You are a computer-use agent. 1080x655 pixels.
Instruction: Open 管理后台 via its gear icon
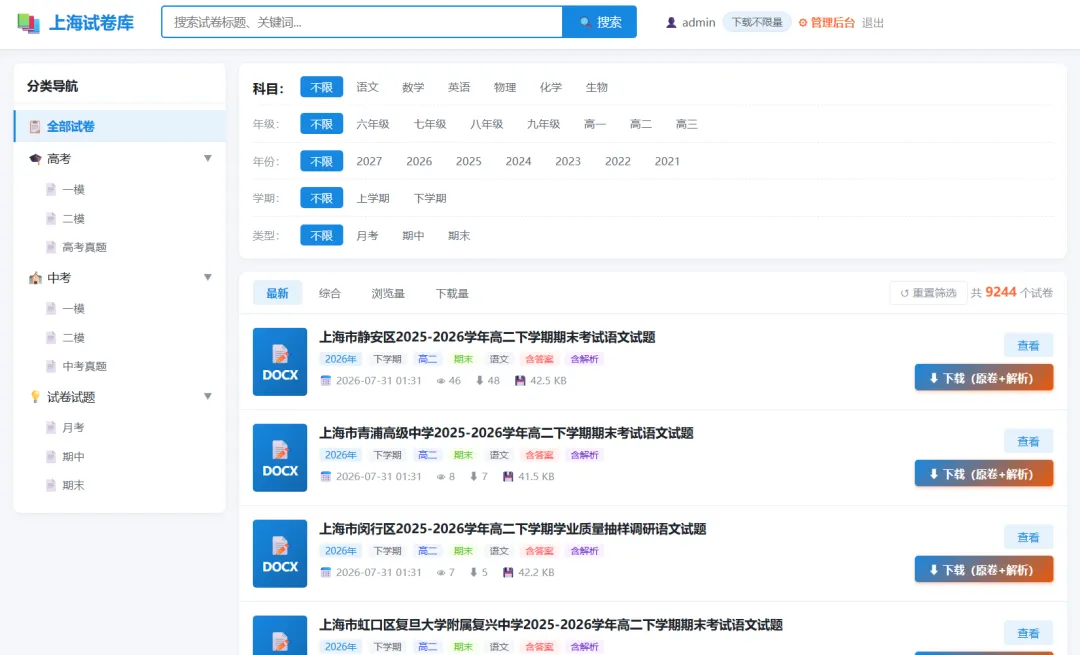802,23
